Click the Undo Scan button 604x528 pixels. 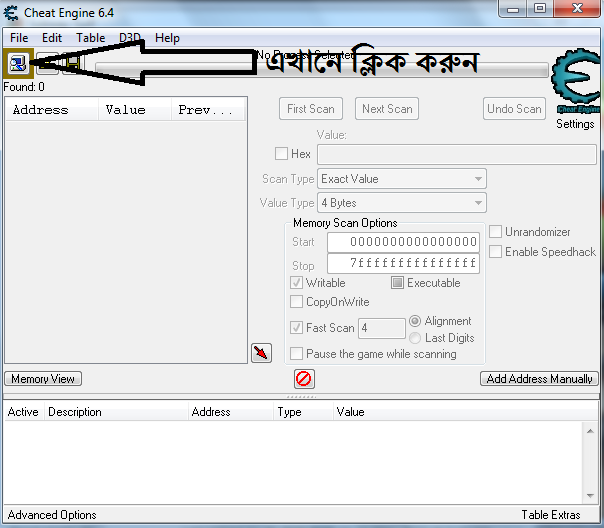point(514,109)
